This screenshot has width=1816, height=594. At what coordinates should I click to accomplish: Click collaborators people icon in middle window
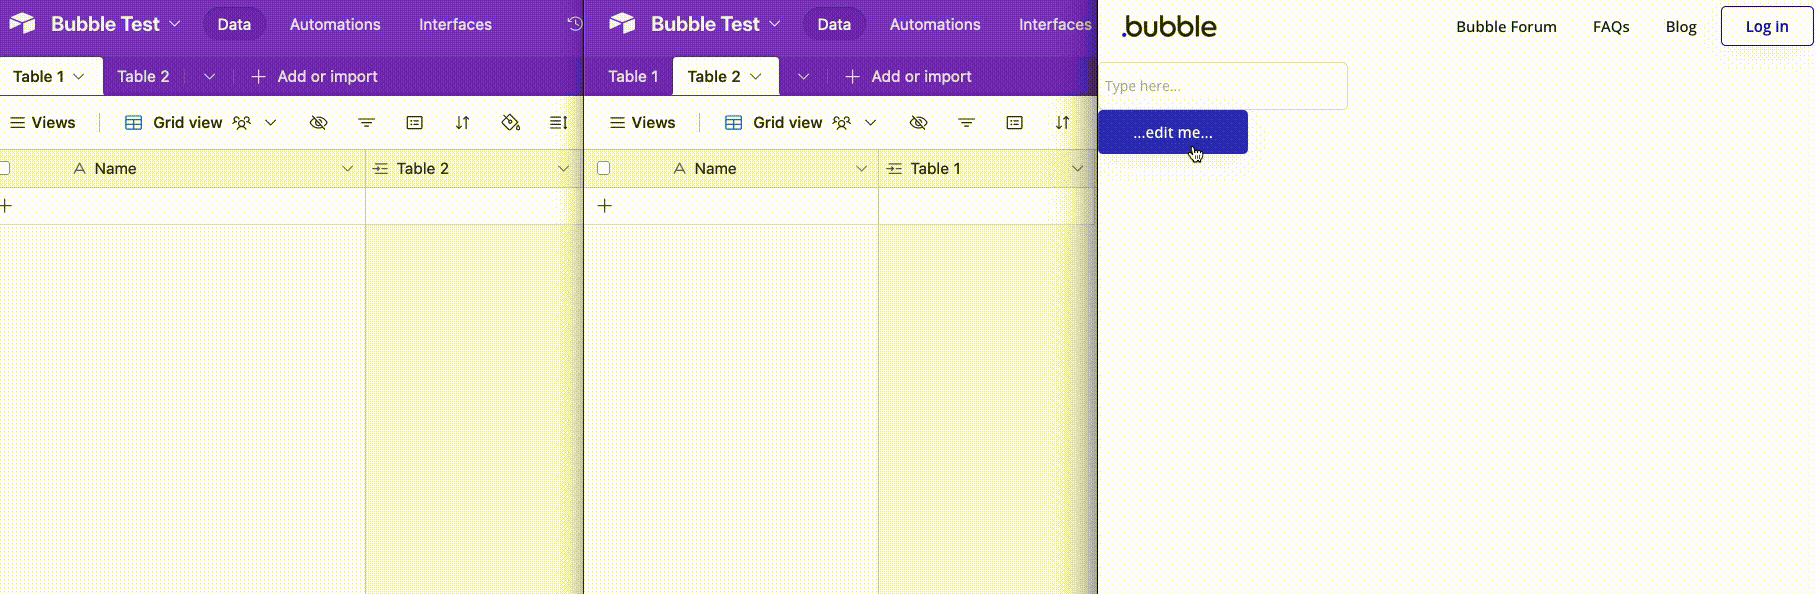[841, 122]
